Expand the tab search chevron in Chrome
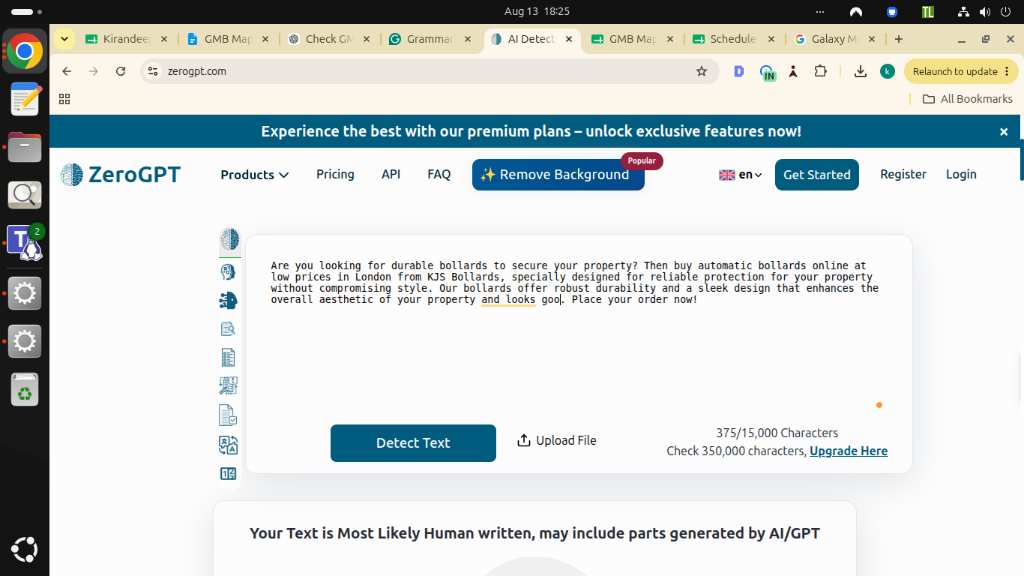The width and height of the screenshot is (1024, 576). (65, 39)
